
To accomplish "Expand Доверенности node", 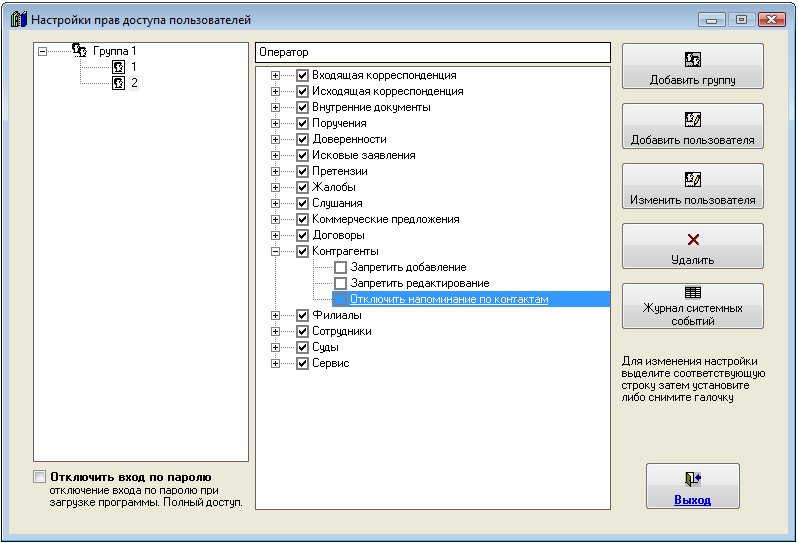I will coord(275,139).
